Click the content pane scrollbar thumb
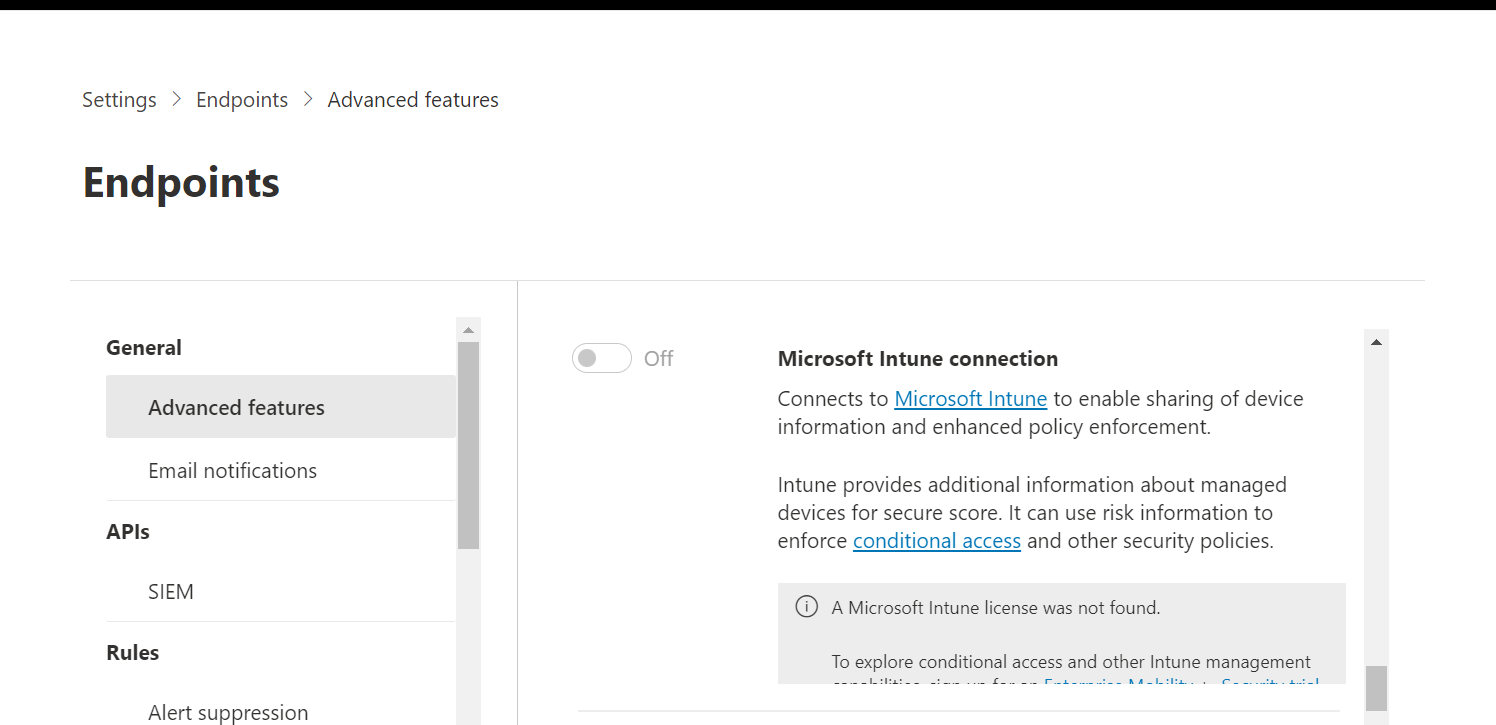Image resolution: width=1496 pixels, height=725 pixels. (x=1376, y=687)
